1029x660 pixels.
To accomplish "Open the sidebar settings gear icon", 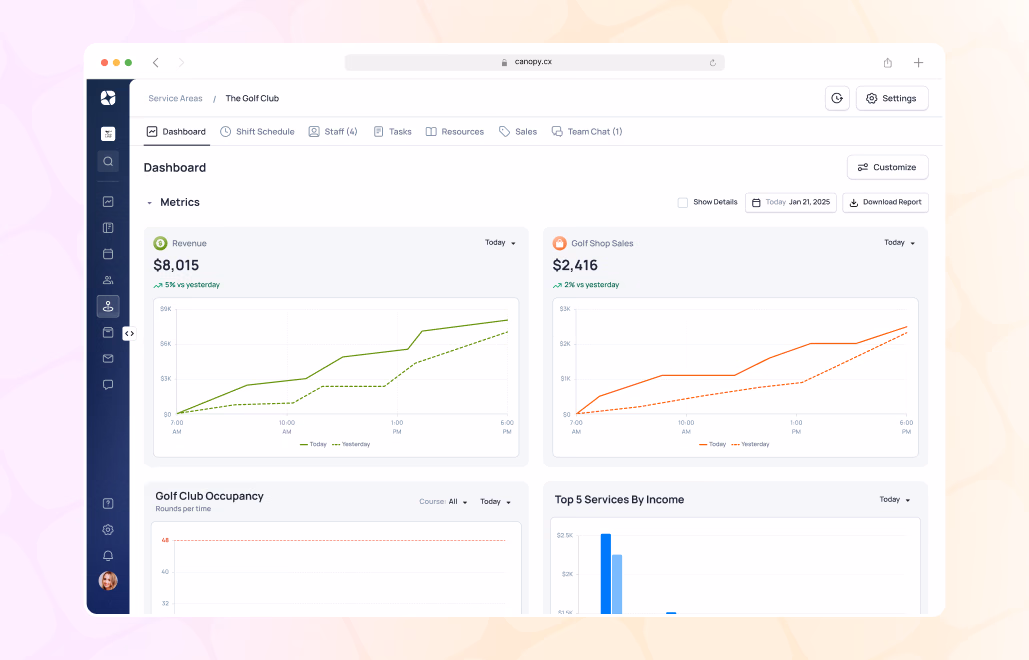I will (x=108, y=529).
